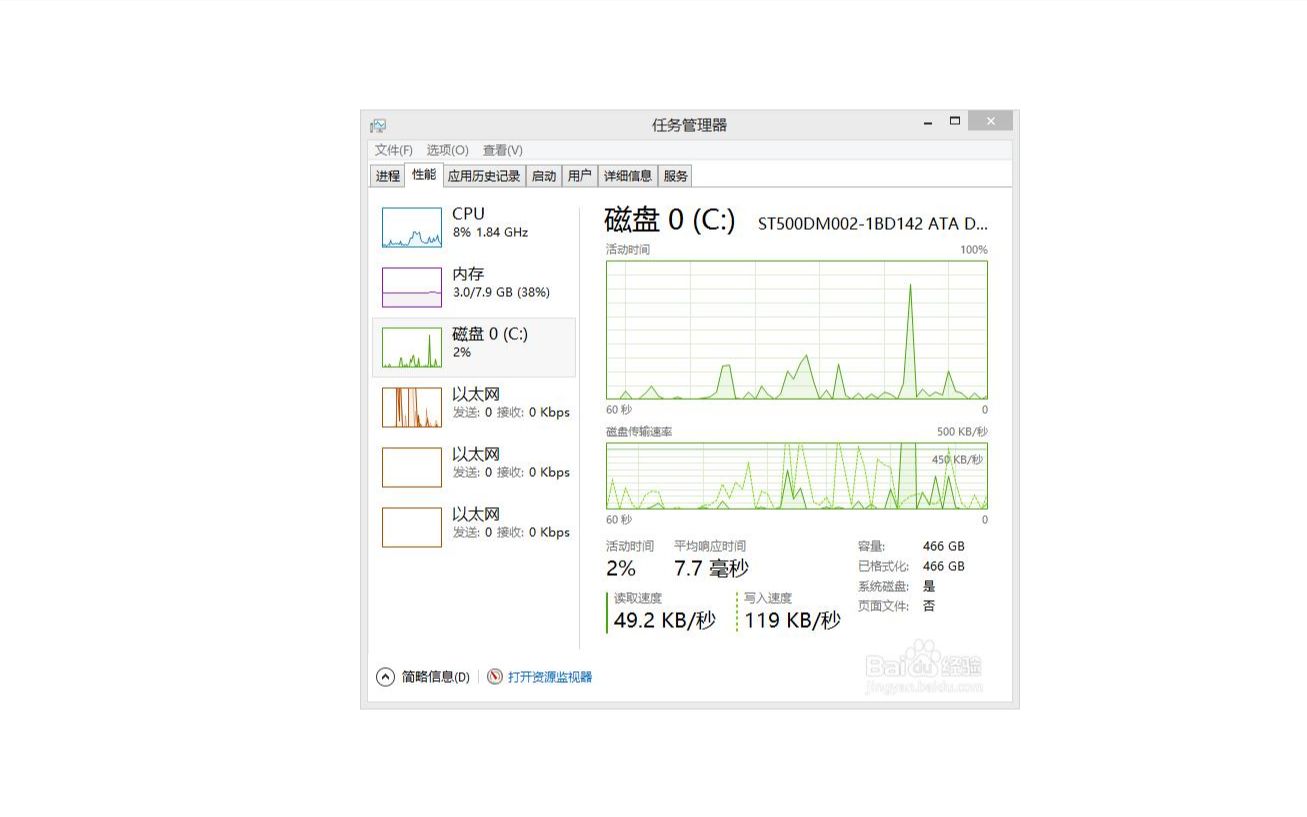
Task: Switch to the 进程 tab
Action: 388,176
